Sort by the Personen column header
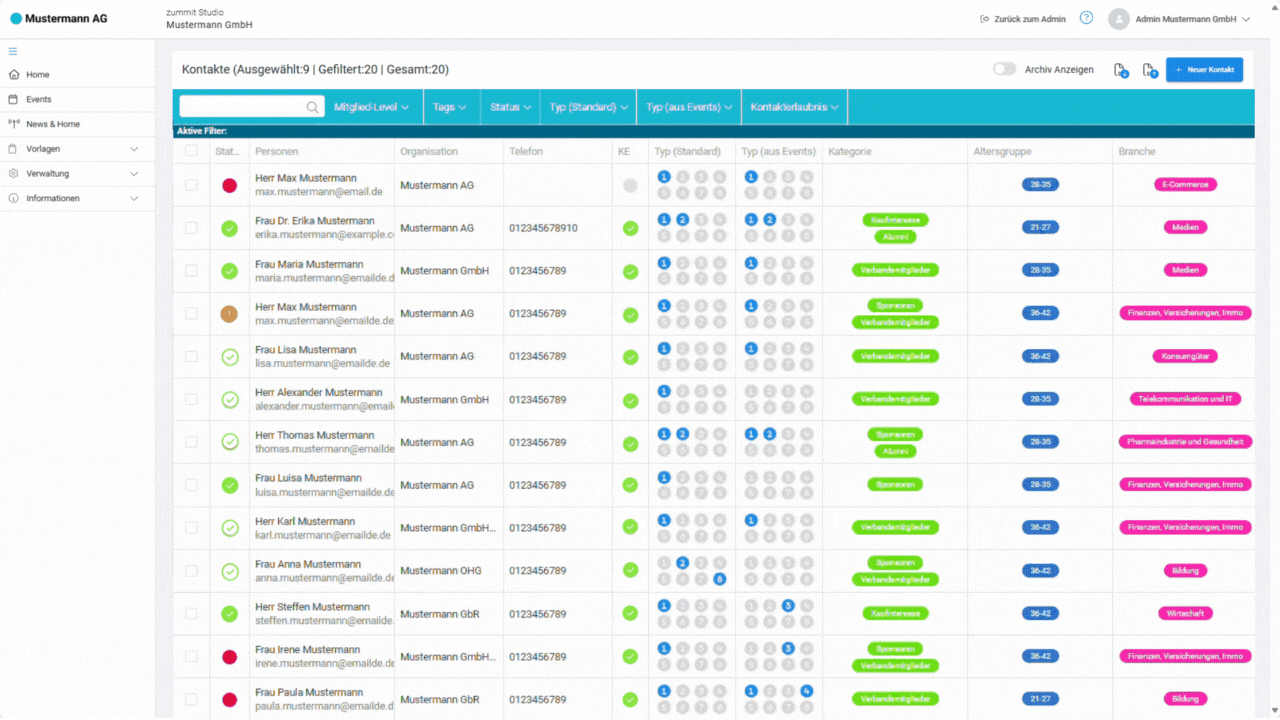 pyautogui.click(x=276, y=152)
